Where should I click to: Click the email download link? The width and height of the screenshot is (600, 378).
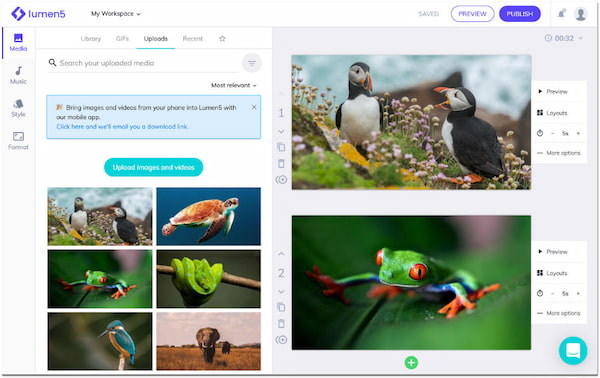click(122, 127)
